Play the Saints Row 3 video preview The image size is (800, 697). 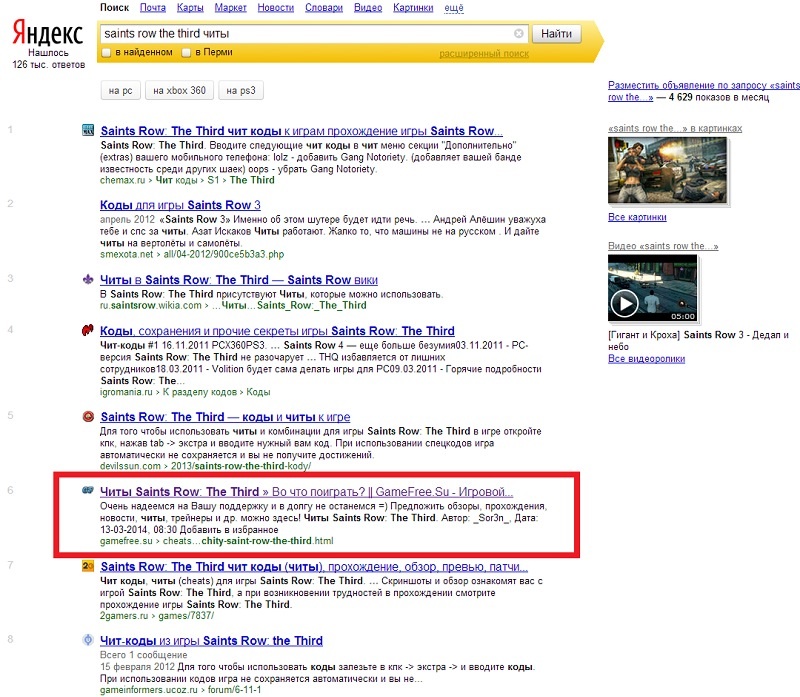click(624, 304)
